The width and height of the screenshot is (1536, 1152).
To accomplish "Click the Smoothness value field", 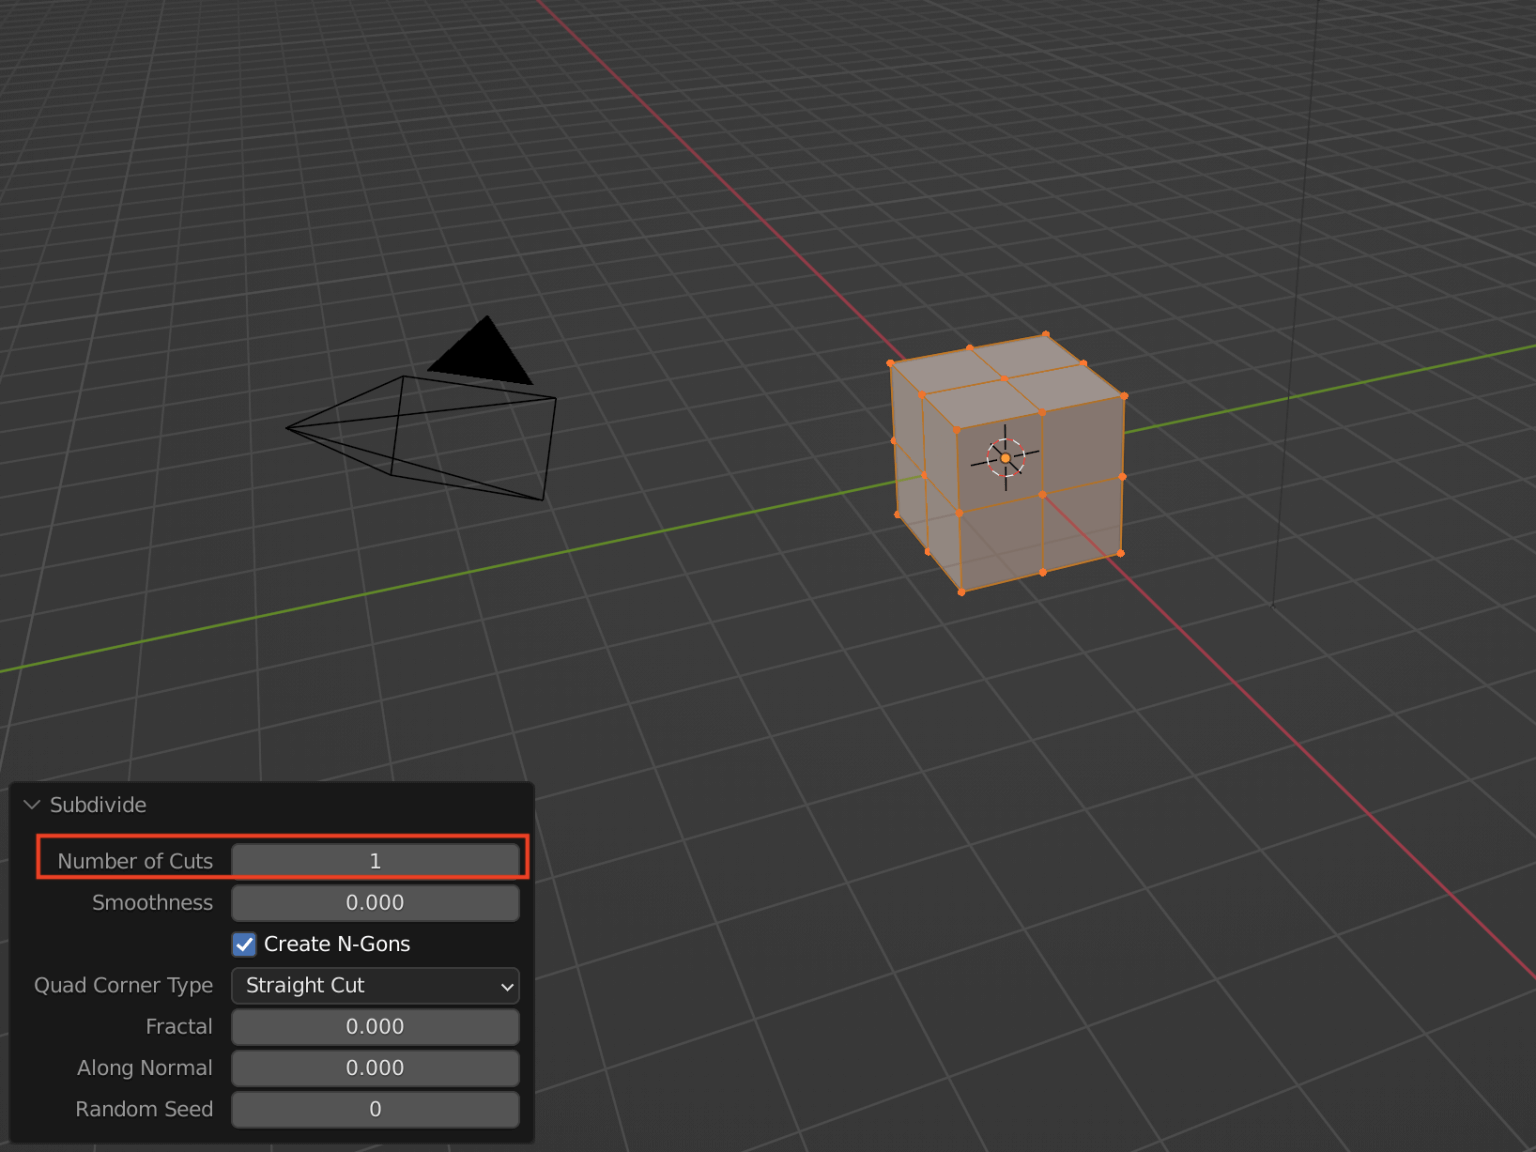I will click(x=375, y=902).
